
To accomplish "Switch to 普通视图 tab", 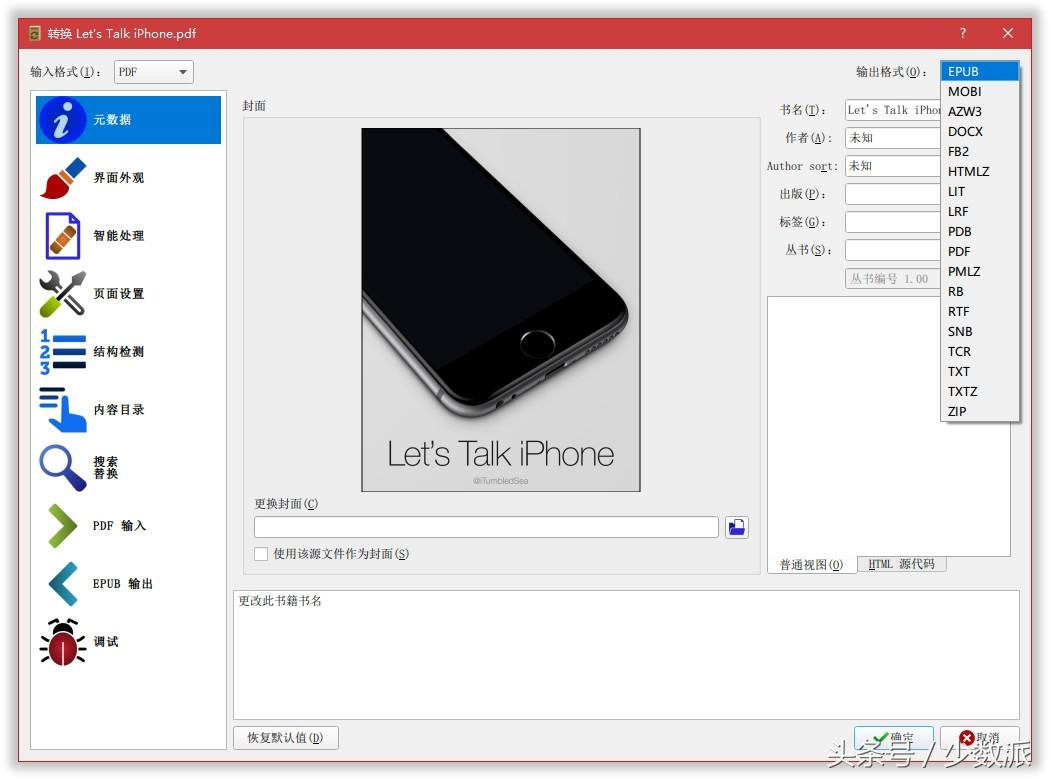I will pos(811,565).
